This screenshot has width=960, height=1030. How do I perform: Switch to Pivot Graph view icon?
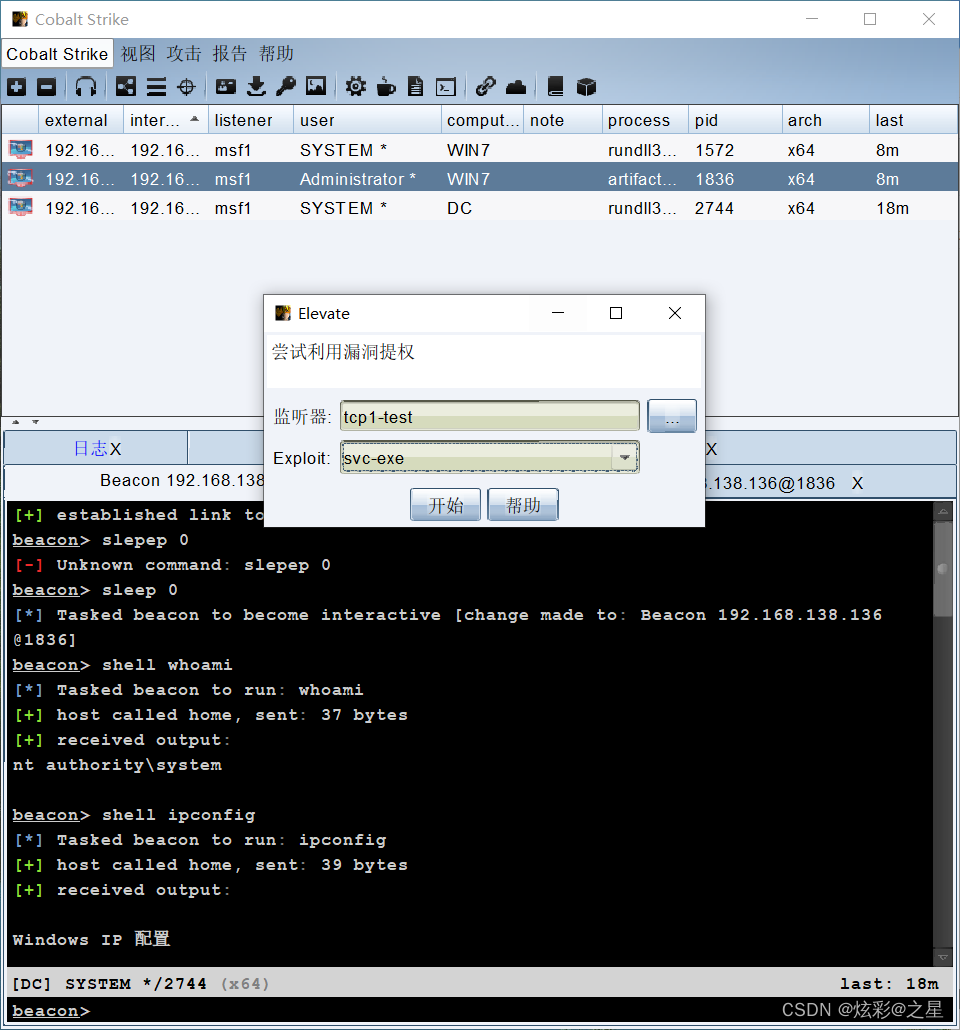126,87
